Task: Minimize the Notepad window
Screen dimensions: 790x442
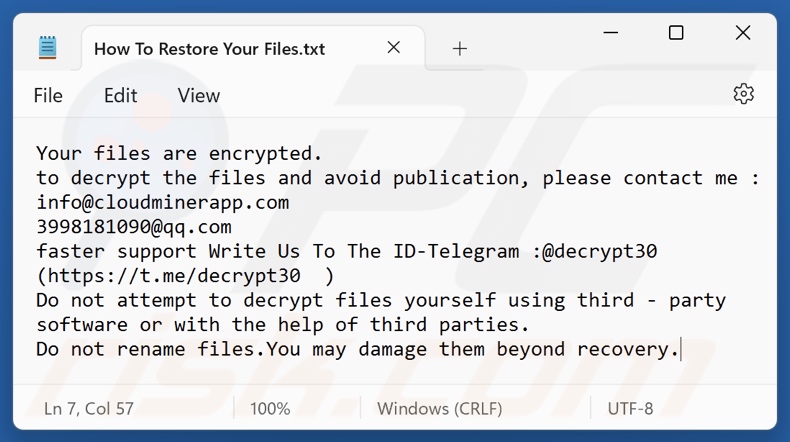Action: click(609, 33)
